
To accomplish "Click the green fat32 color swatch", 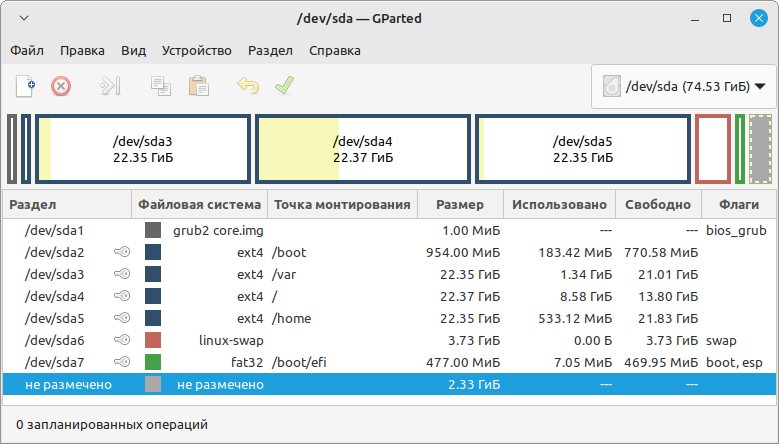I will pos(153,362).
